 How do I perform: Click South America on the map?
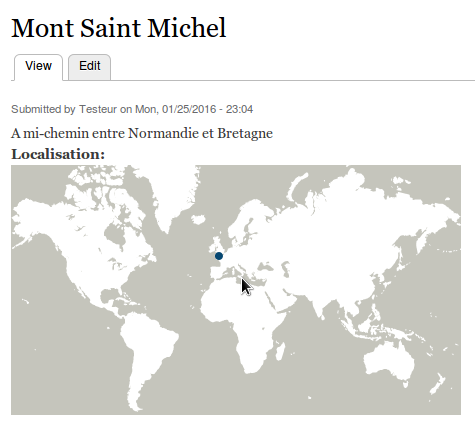click(x=147, y=347)
